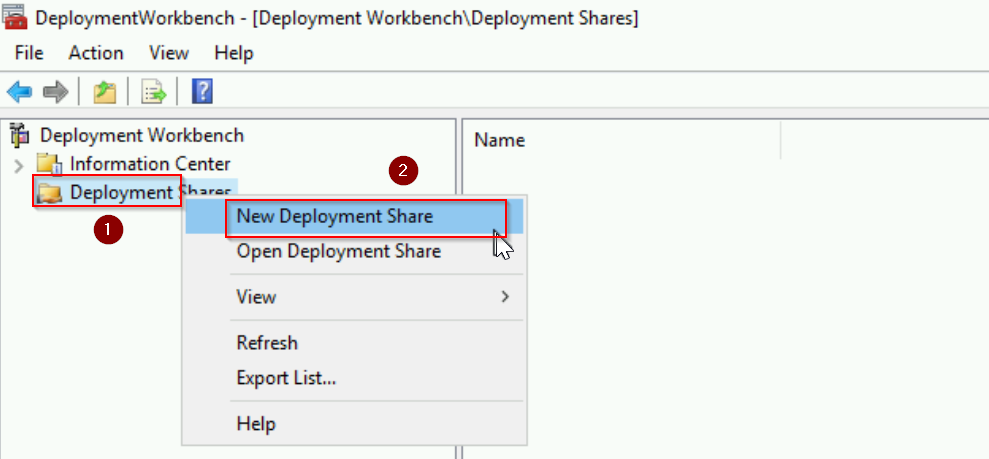Select Export List... in context menu
This screenshot has width=989, height=459.
354,378
